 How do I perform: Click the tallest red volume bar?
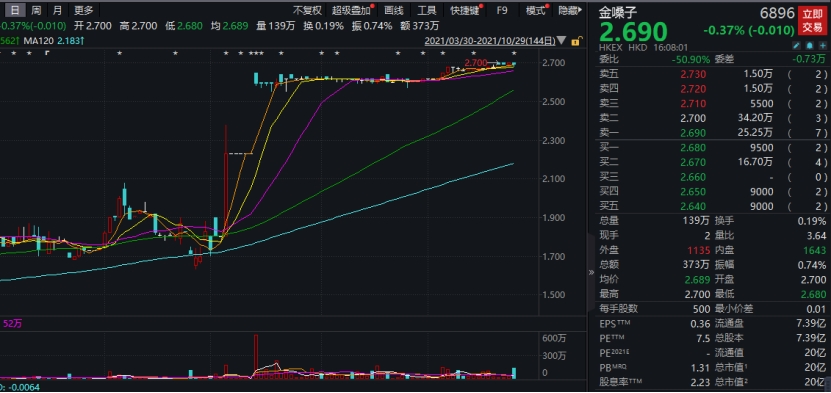pos(256,356)
